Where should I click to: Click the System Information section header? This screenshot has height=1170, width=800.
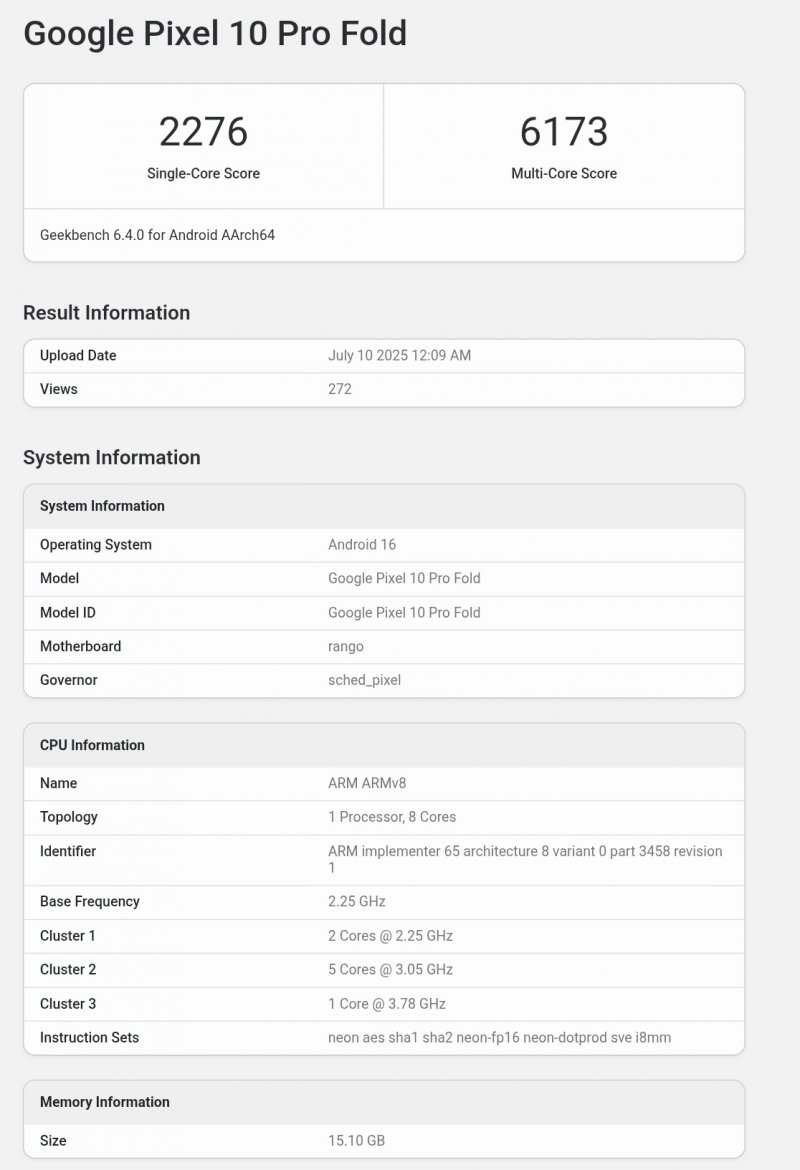112,457
